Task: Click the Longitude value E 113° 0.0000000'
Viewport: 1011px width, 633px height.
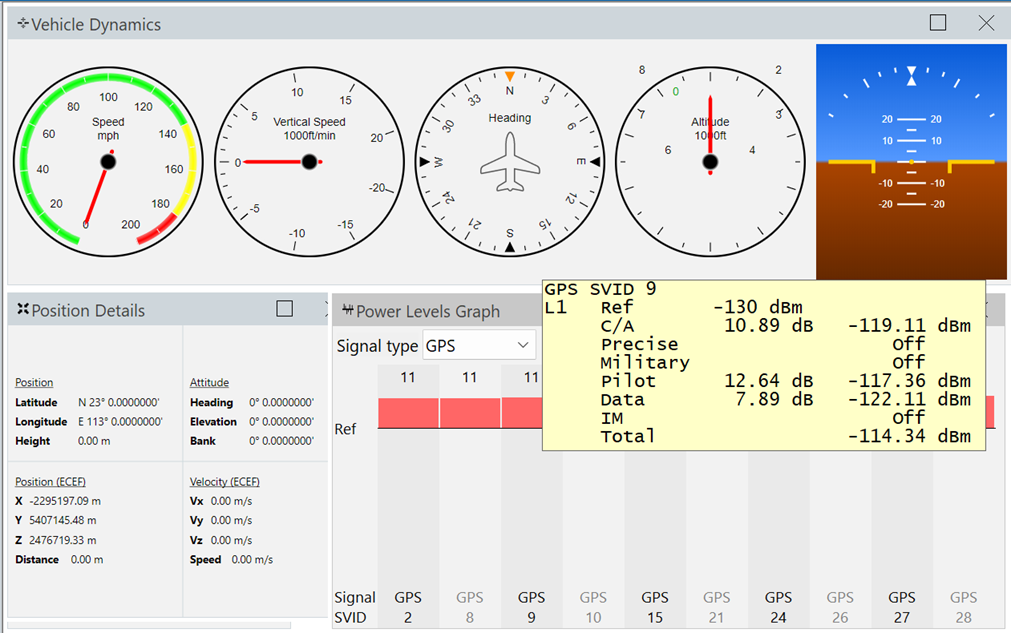Action: [x=121, y=422]
